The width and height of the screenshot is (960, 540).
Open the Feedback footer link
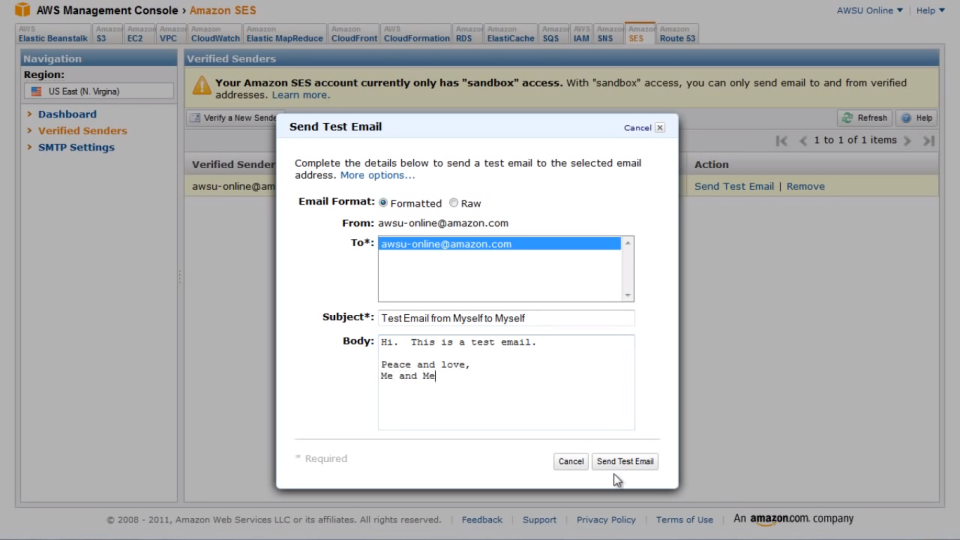pyautogui.click(x=482, y=519)
